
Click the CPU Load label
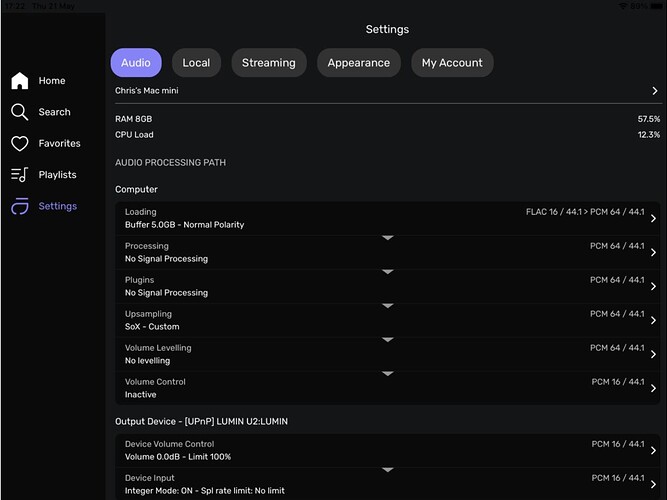tap(134, 135)
